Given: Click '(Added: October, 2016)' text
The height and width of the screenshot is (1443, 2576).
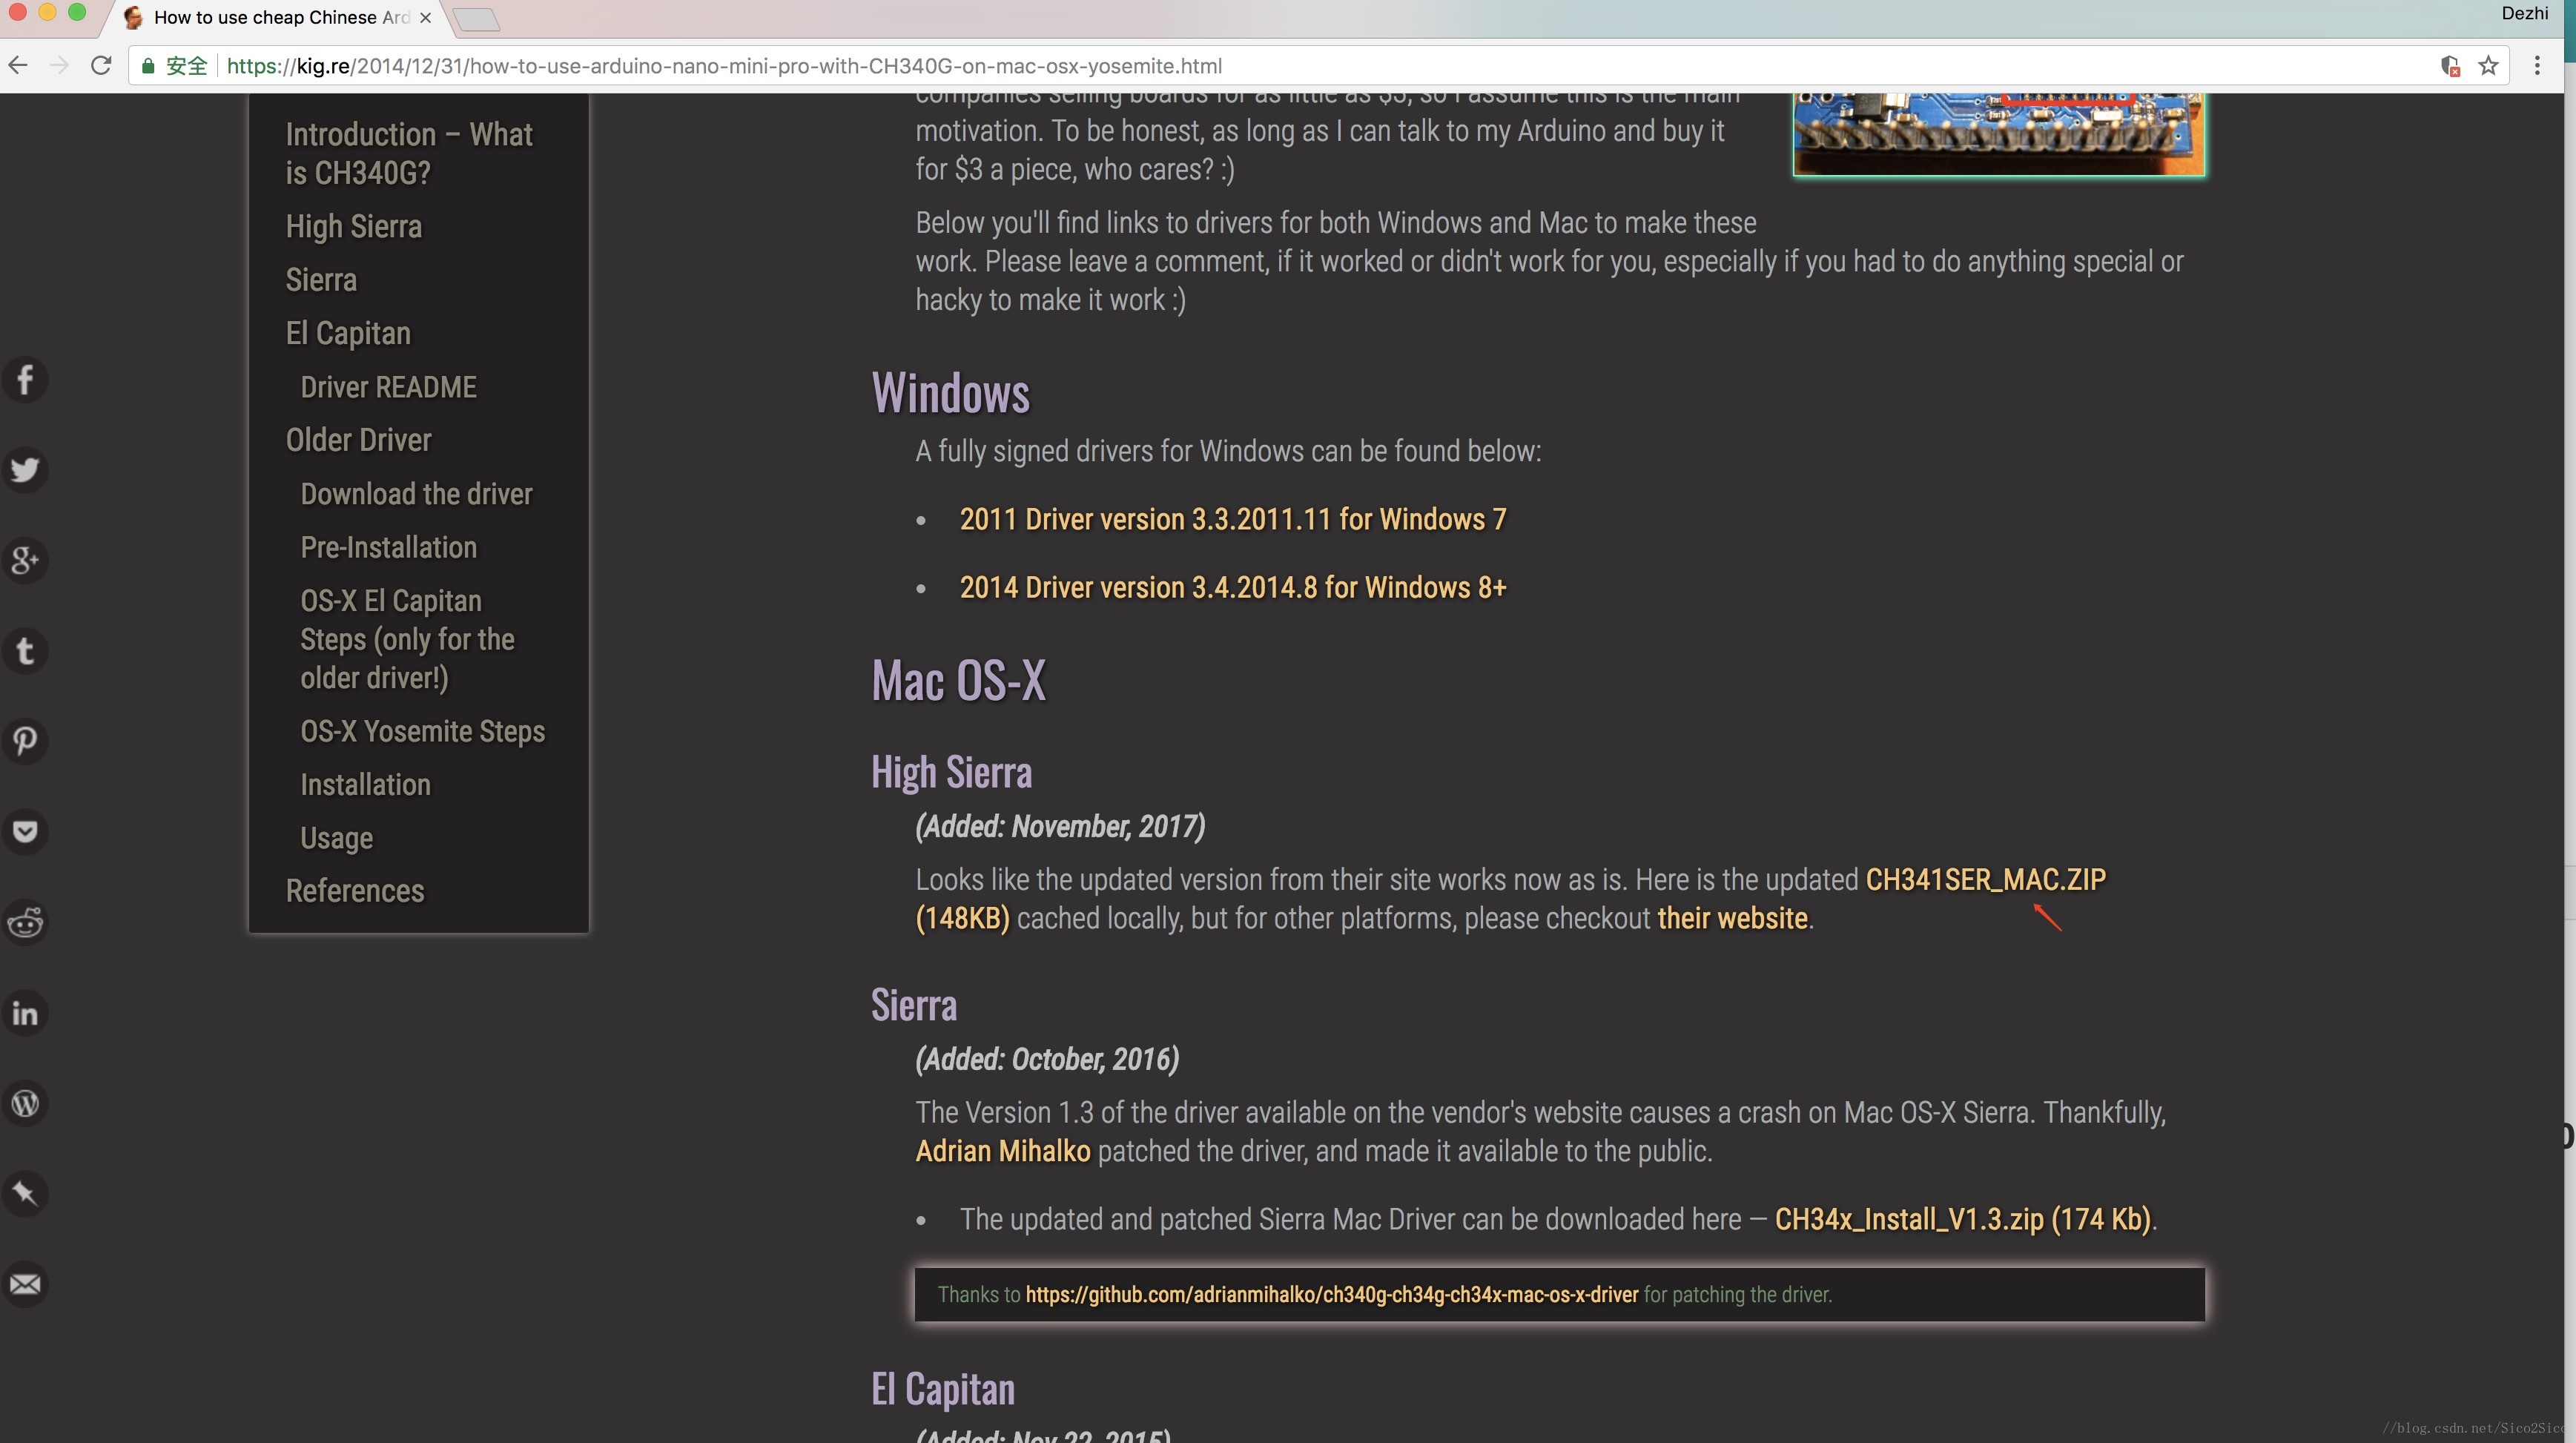Looking at the screenshot, I should click(x=1047, y=1060).
